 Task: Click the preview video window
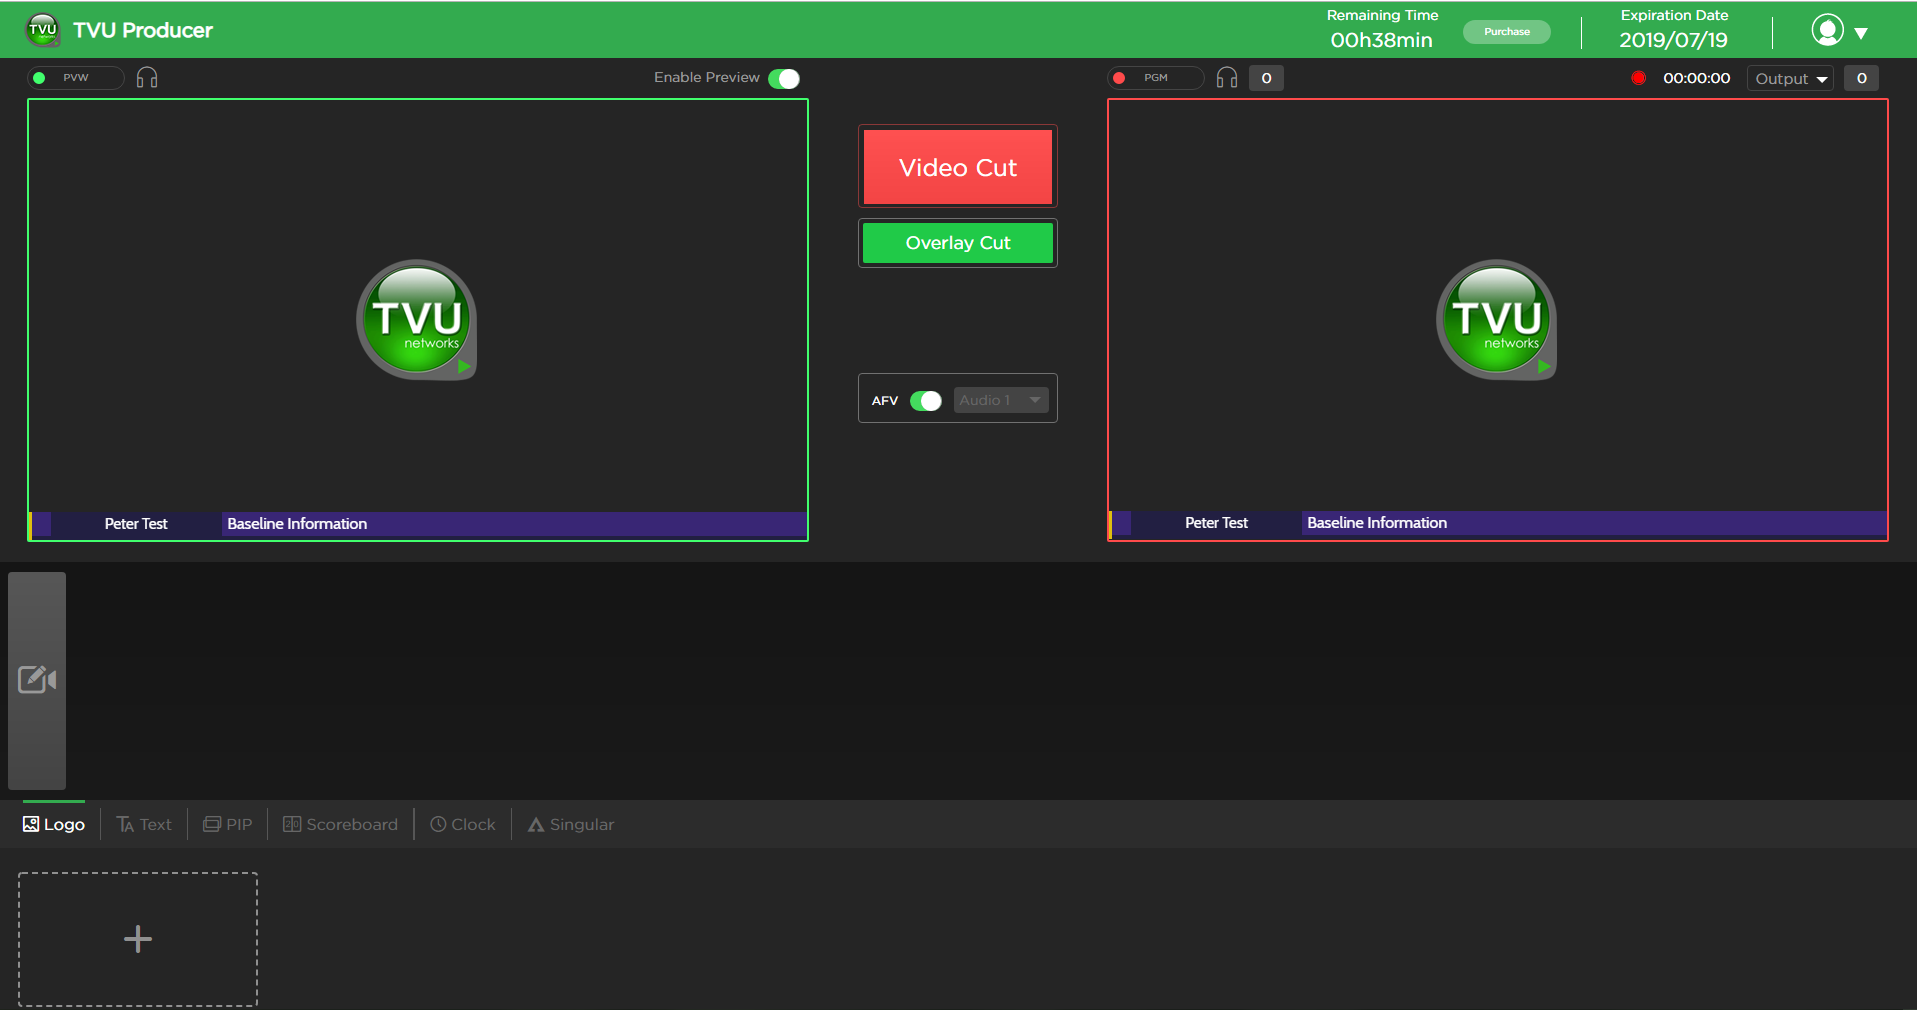click(418, 320)
